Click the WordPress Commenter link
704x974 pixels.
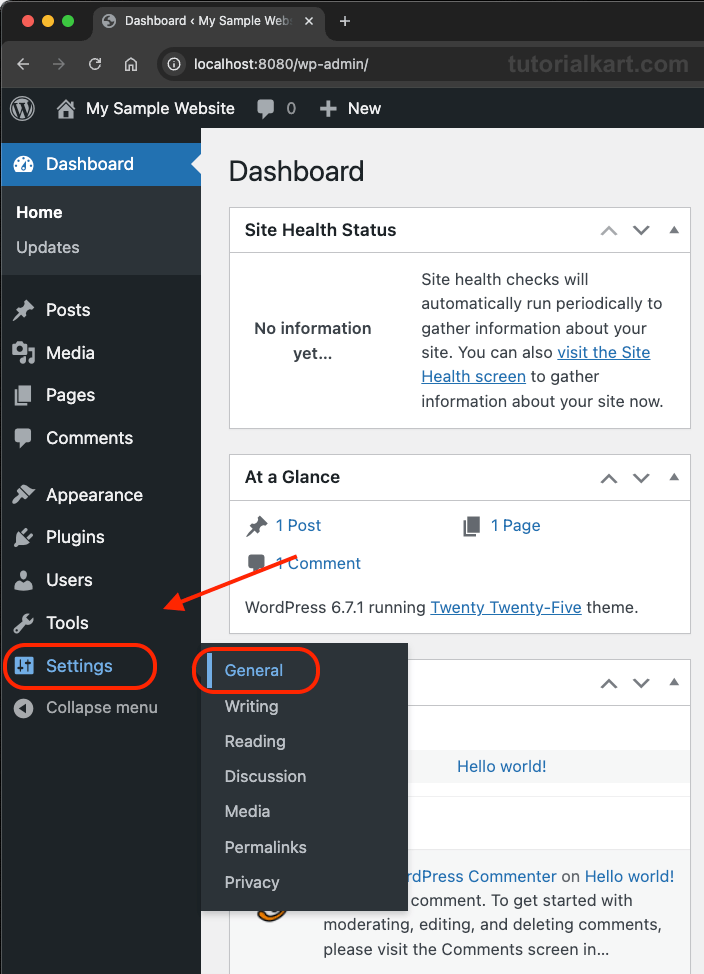click(x=482, y=876)
